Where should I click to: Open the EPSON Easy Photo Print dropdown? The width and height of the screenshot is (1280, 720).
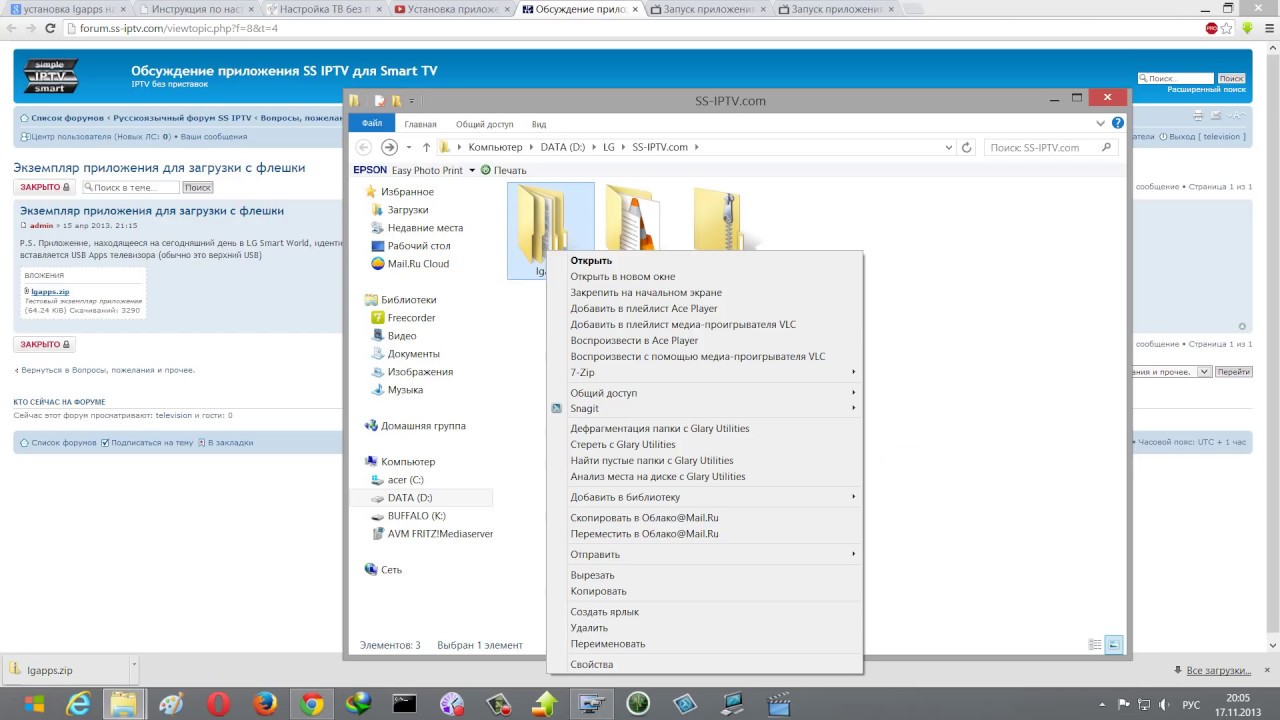[472, 170]
